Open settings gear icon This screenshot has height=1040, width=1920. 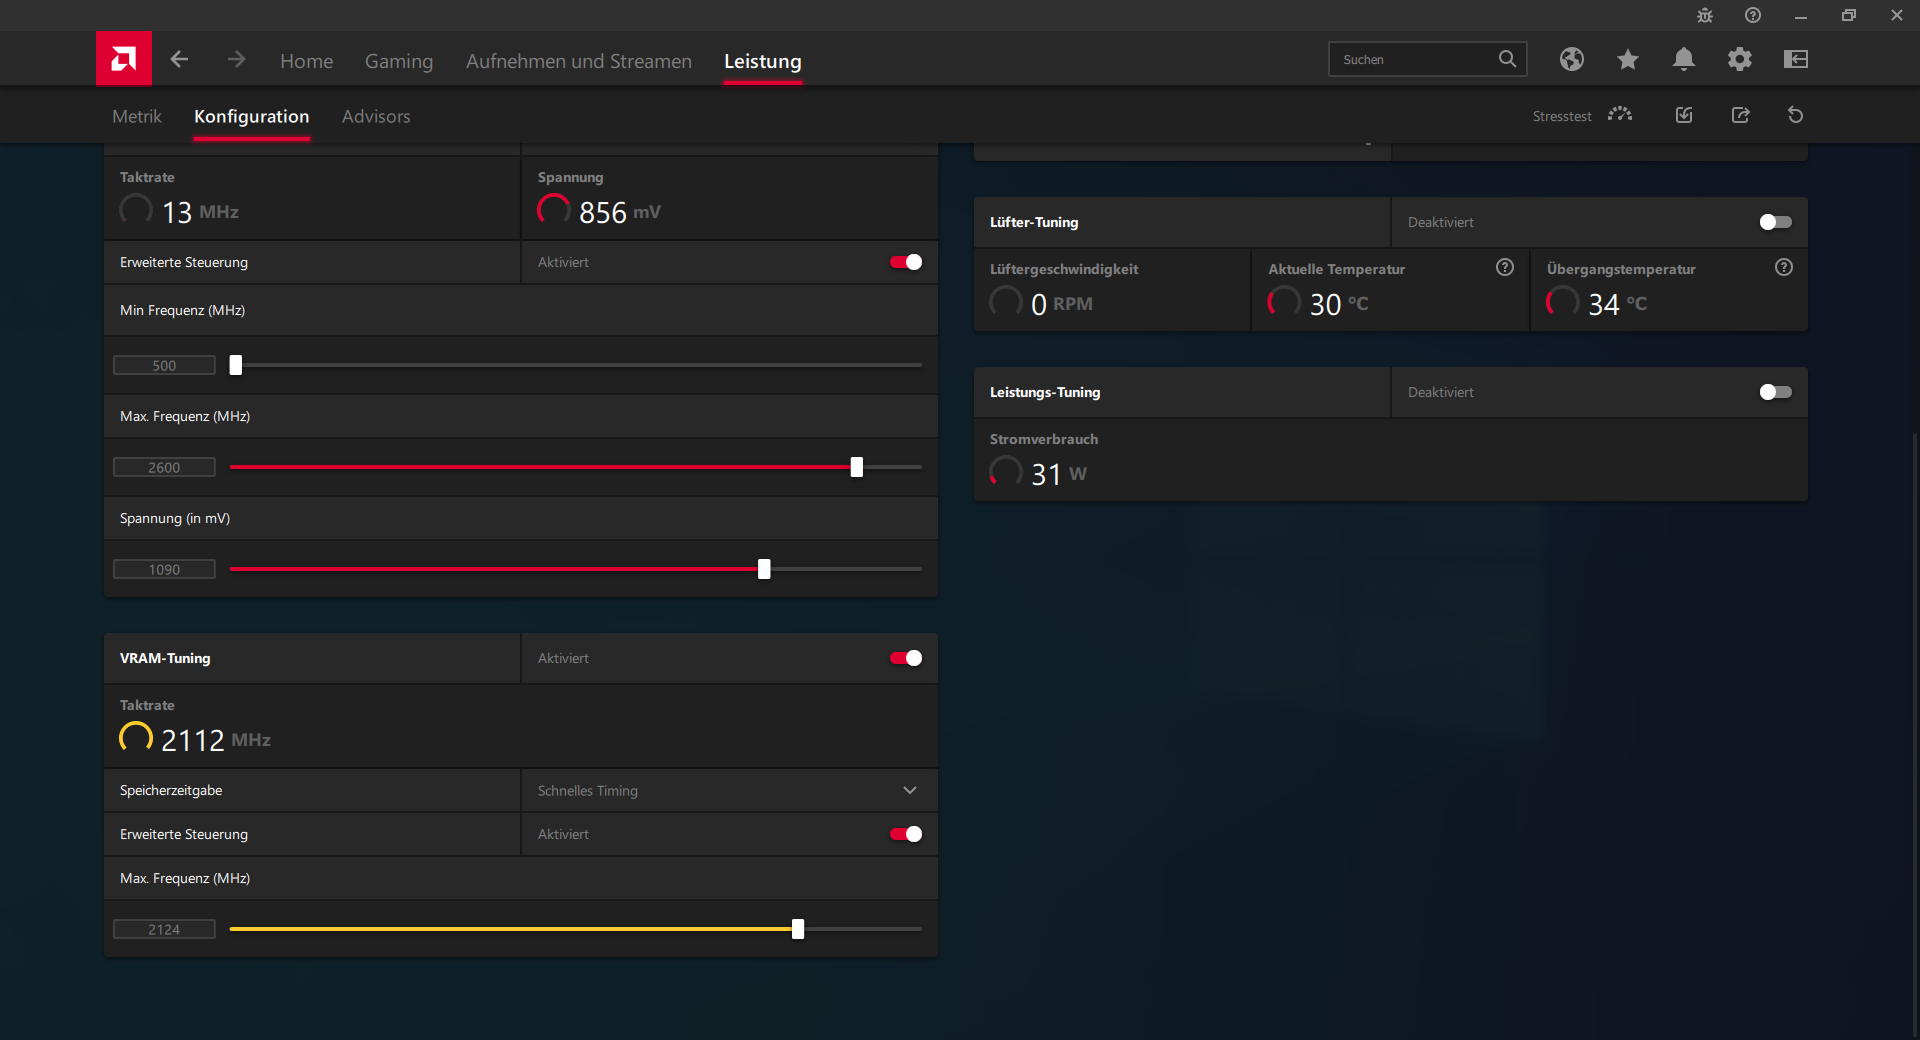coord(1740,59)
